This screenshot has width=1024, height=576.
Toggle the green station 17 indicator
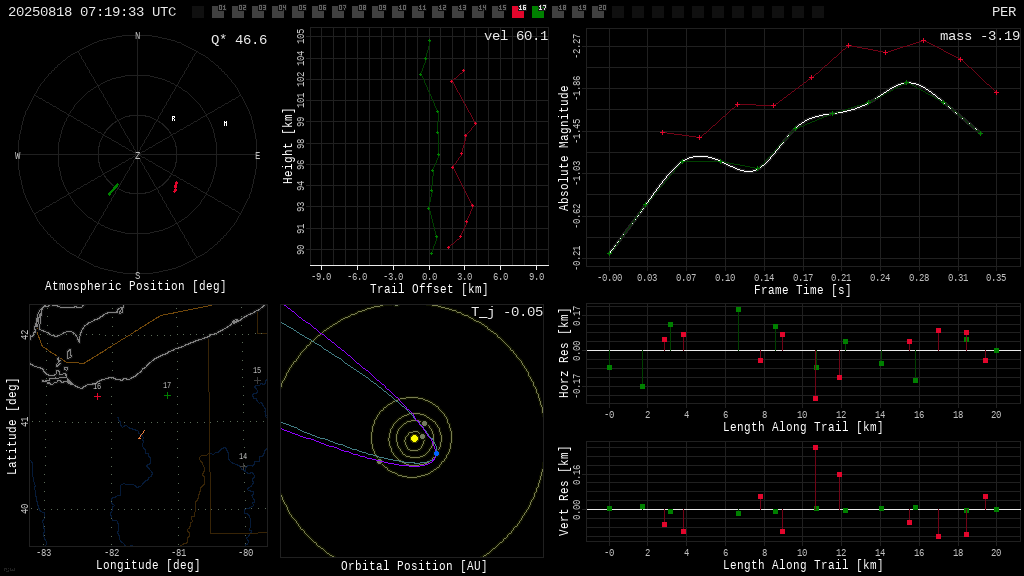point(538,11)
